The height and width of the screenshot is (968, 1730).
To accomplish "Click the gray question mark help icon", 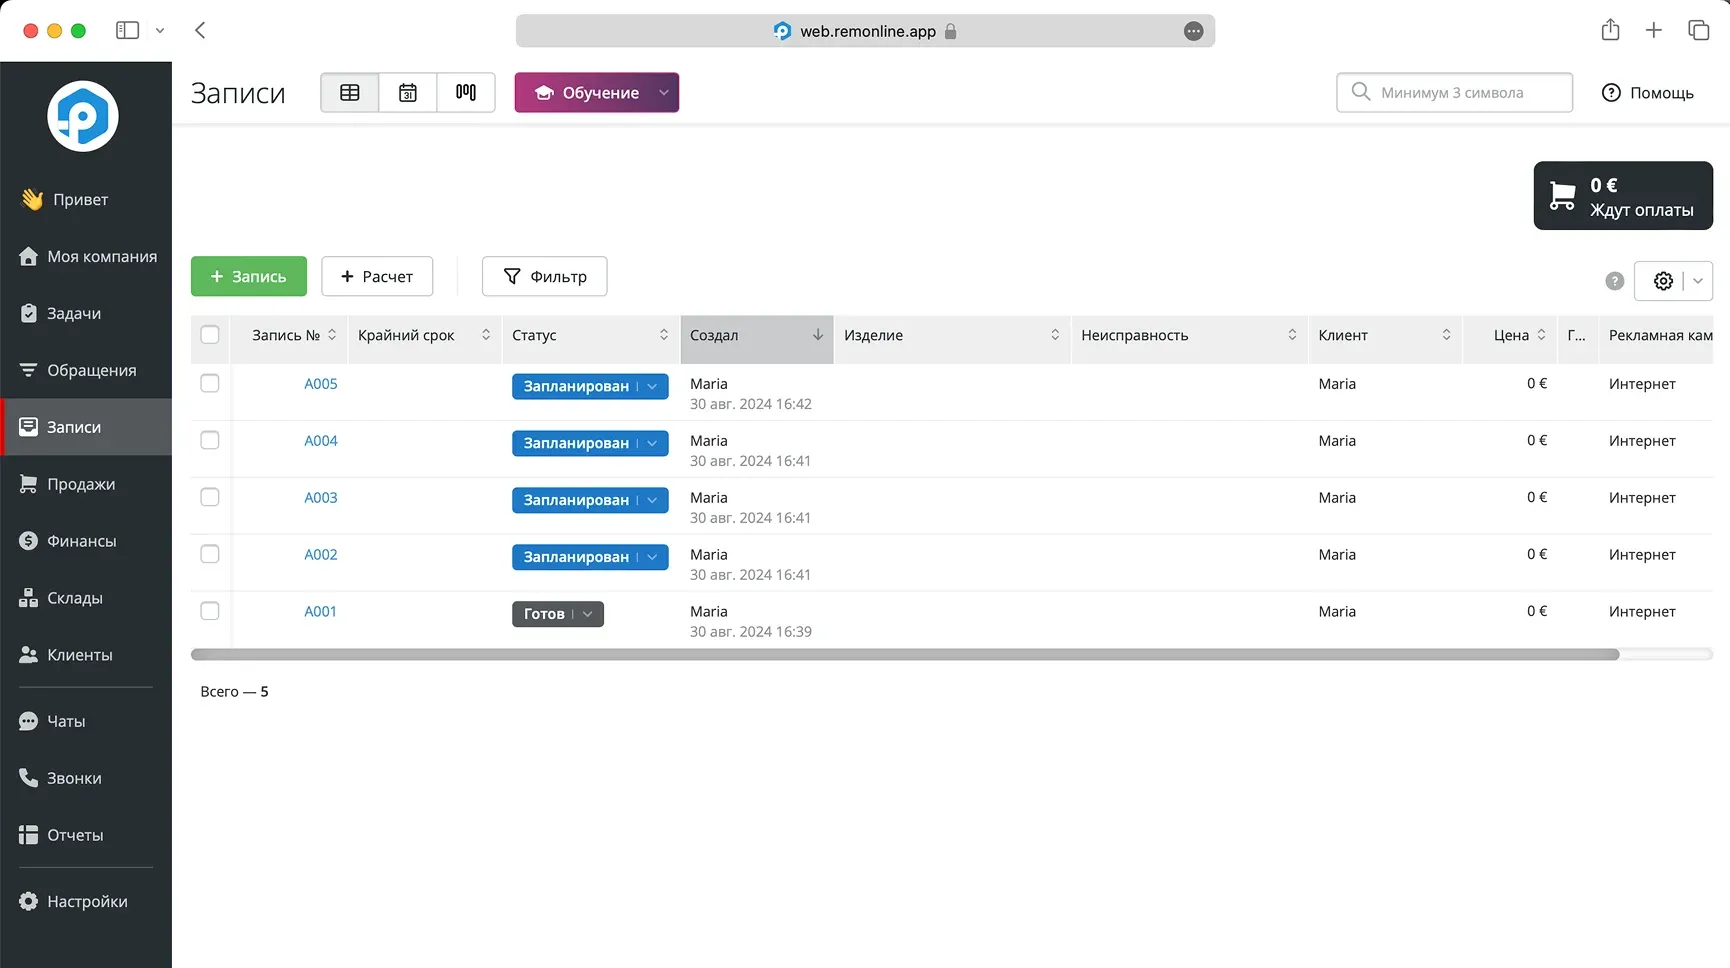I will (1614, 281).
